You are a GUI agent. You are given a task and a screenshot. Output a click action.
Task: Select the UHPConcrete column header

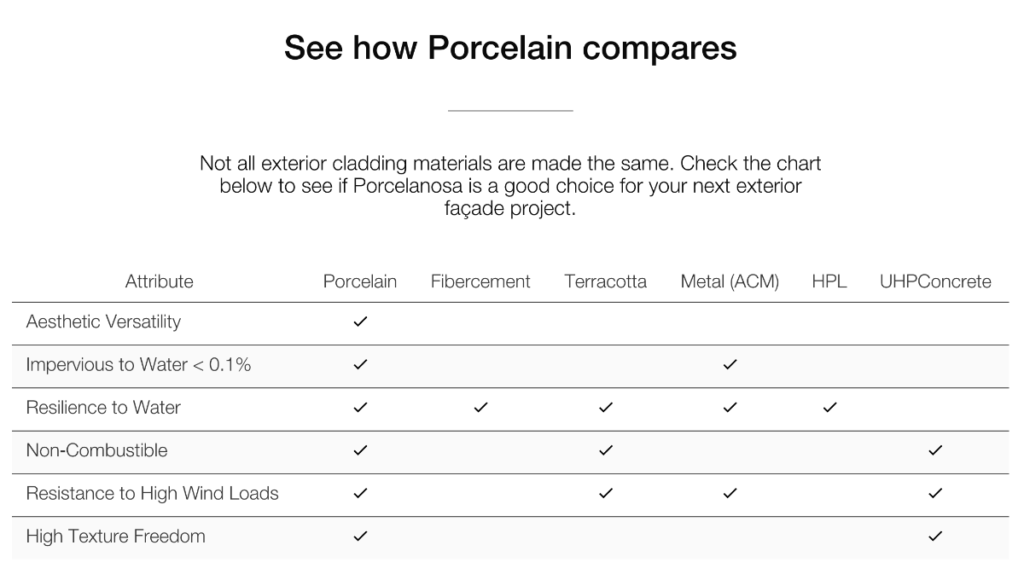(935, 282)
